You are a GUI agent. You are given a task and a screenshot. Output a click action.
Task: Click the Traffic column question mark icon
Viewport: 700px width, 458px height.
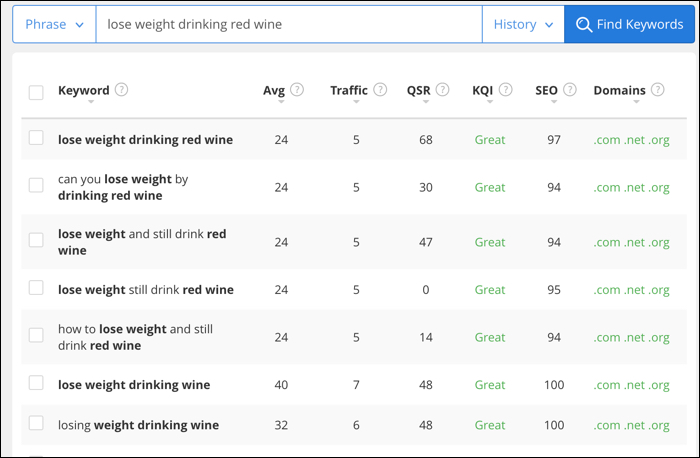pyautogui.click(x=380, y=90)
